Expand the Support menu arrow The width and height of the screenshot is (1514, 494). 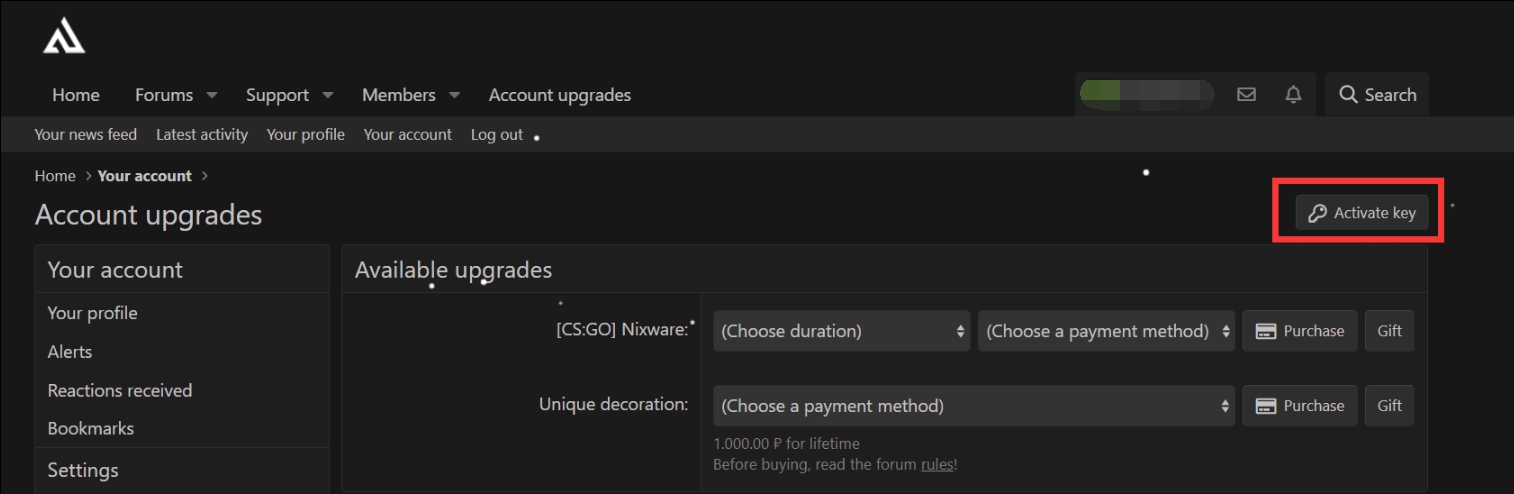tap(328, 96)
